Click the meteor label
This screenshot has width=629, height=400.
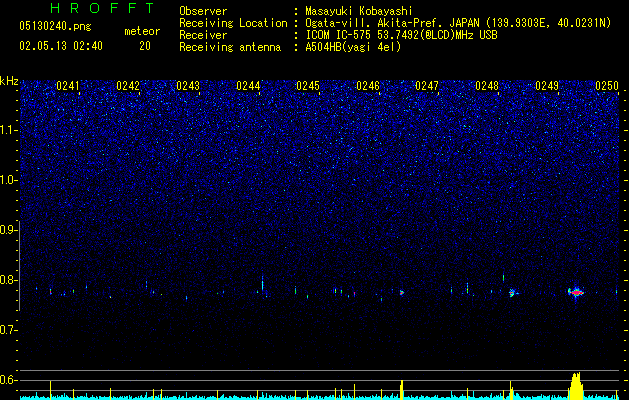click(x=142, y=31)
